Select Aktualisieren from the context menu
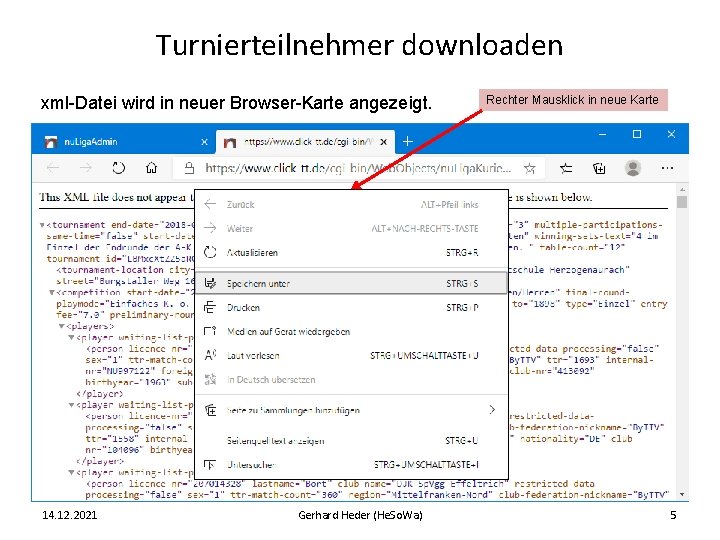Image resolution: width=720 pixels, height=540 pixels. click(x=351, y=253)
